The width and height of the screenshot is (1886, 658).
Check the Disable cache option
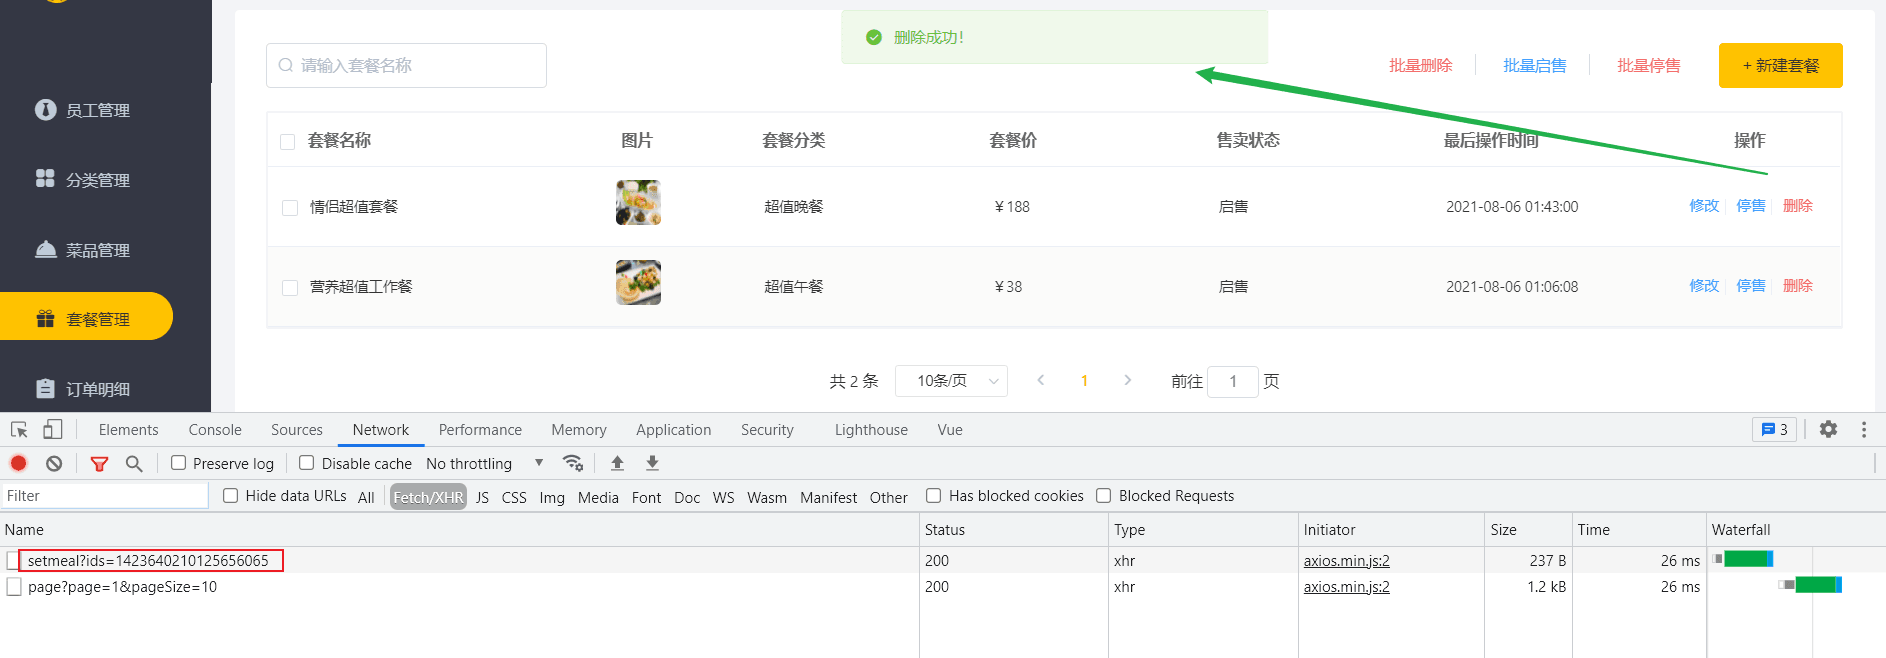[307, 463]
